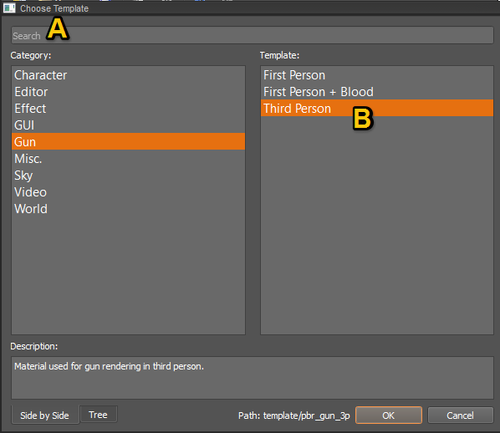Click the template path text
This screenshot has height=433, width=500.
[x=294, y=416]
